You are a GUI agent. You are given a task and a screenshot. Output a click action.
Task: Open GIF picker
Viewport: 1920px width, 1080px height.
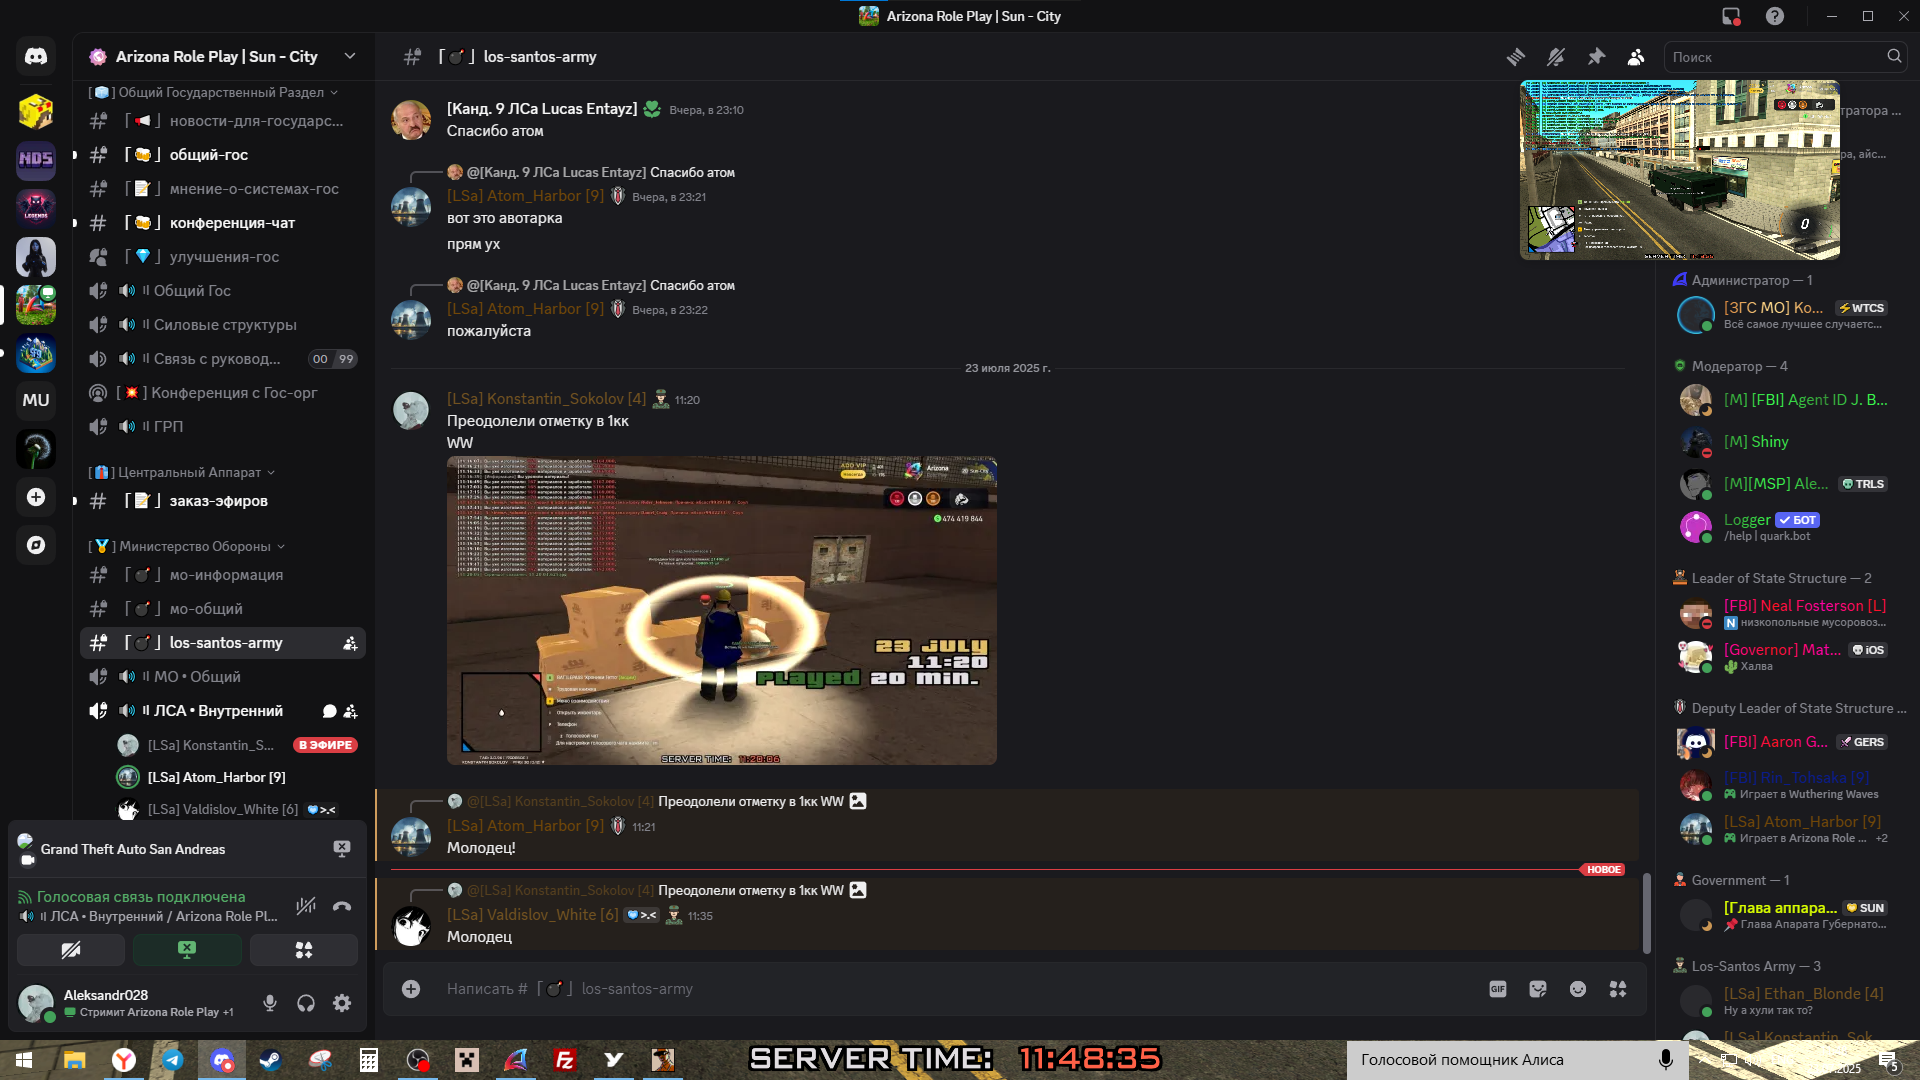tap(1498, 989)
